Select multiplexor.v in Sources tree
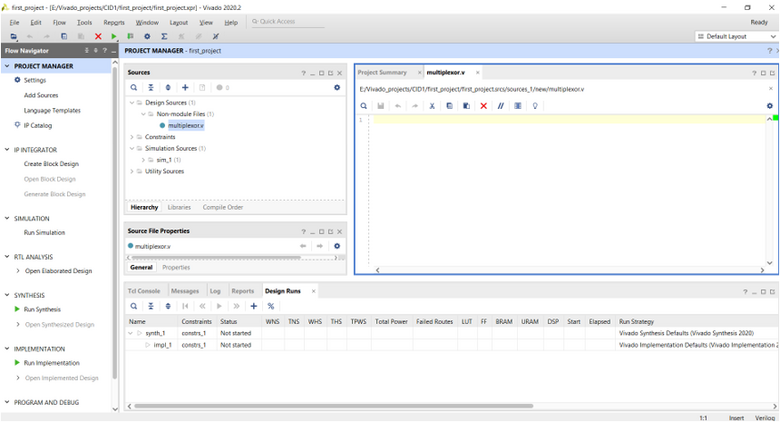 [186, 125]
